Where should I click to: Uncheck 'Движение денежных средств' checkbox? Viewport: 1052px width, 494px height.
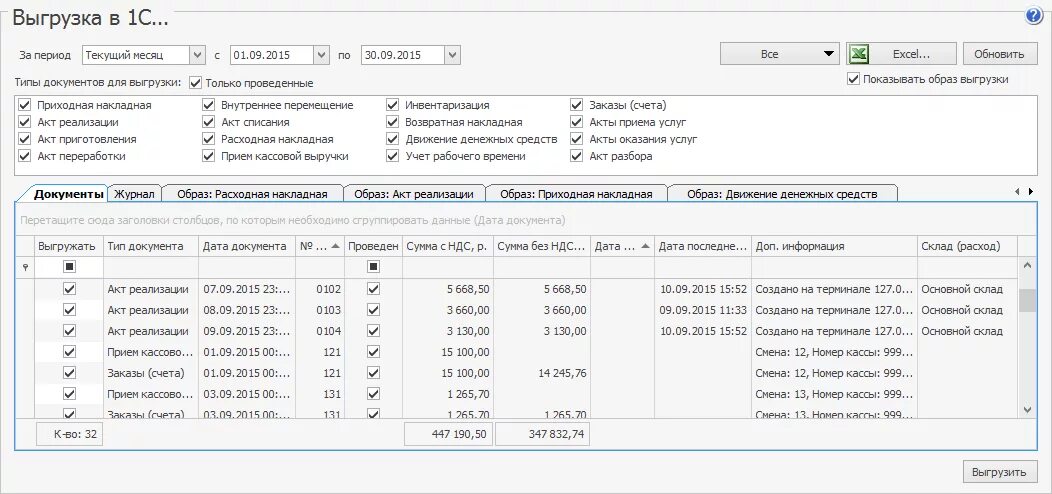tap(392, 139)
